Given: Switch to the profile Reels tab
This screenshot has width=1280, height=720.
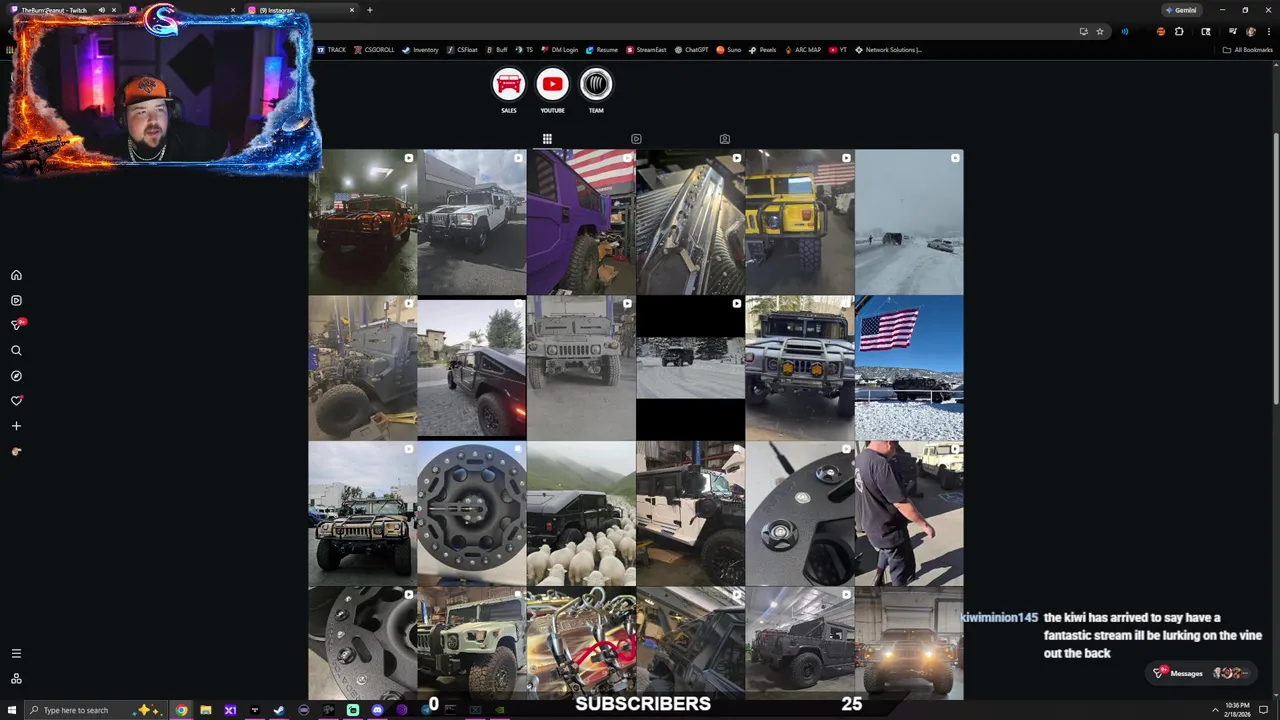Looking at the screenshot, I should [x=636, y=139].
